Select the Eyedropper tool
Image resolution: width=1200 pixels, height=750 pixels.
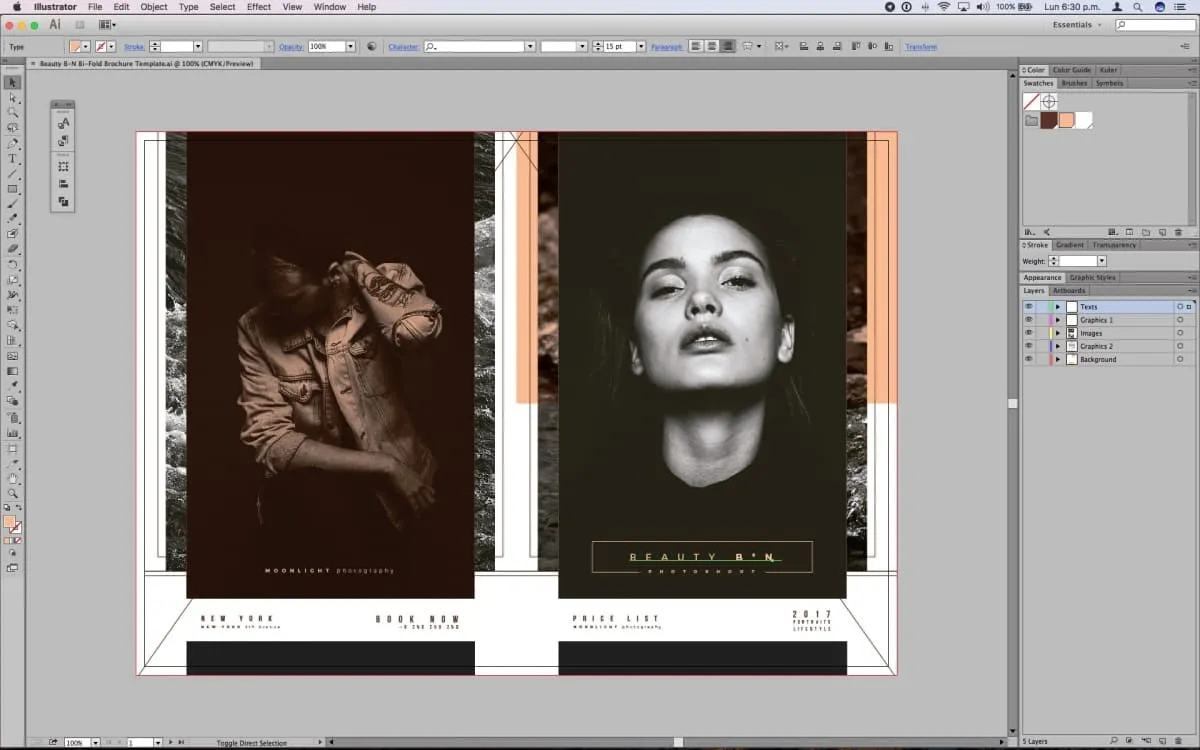coord(13,384)
